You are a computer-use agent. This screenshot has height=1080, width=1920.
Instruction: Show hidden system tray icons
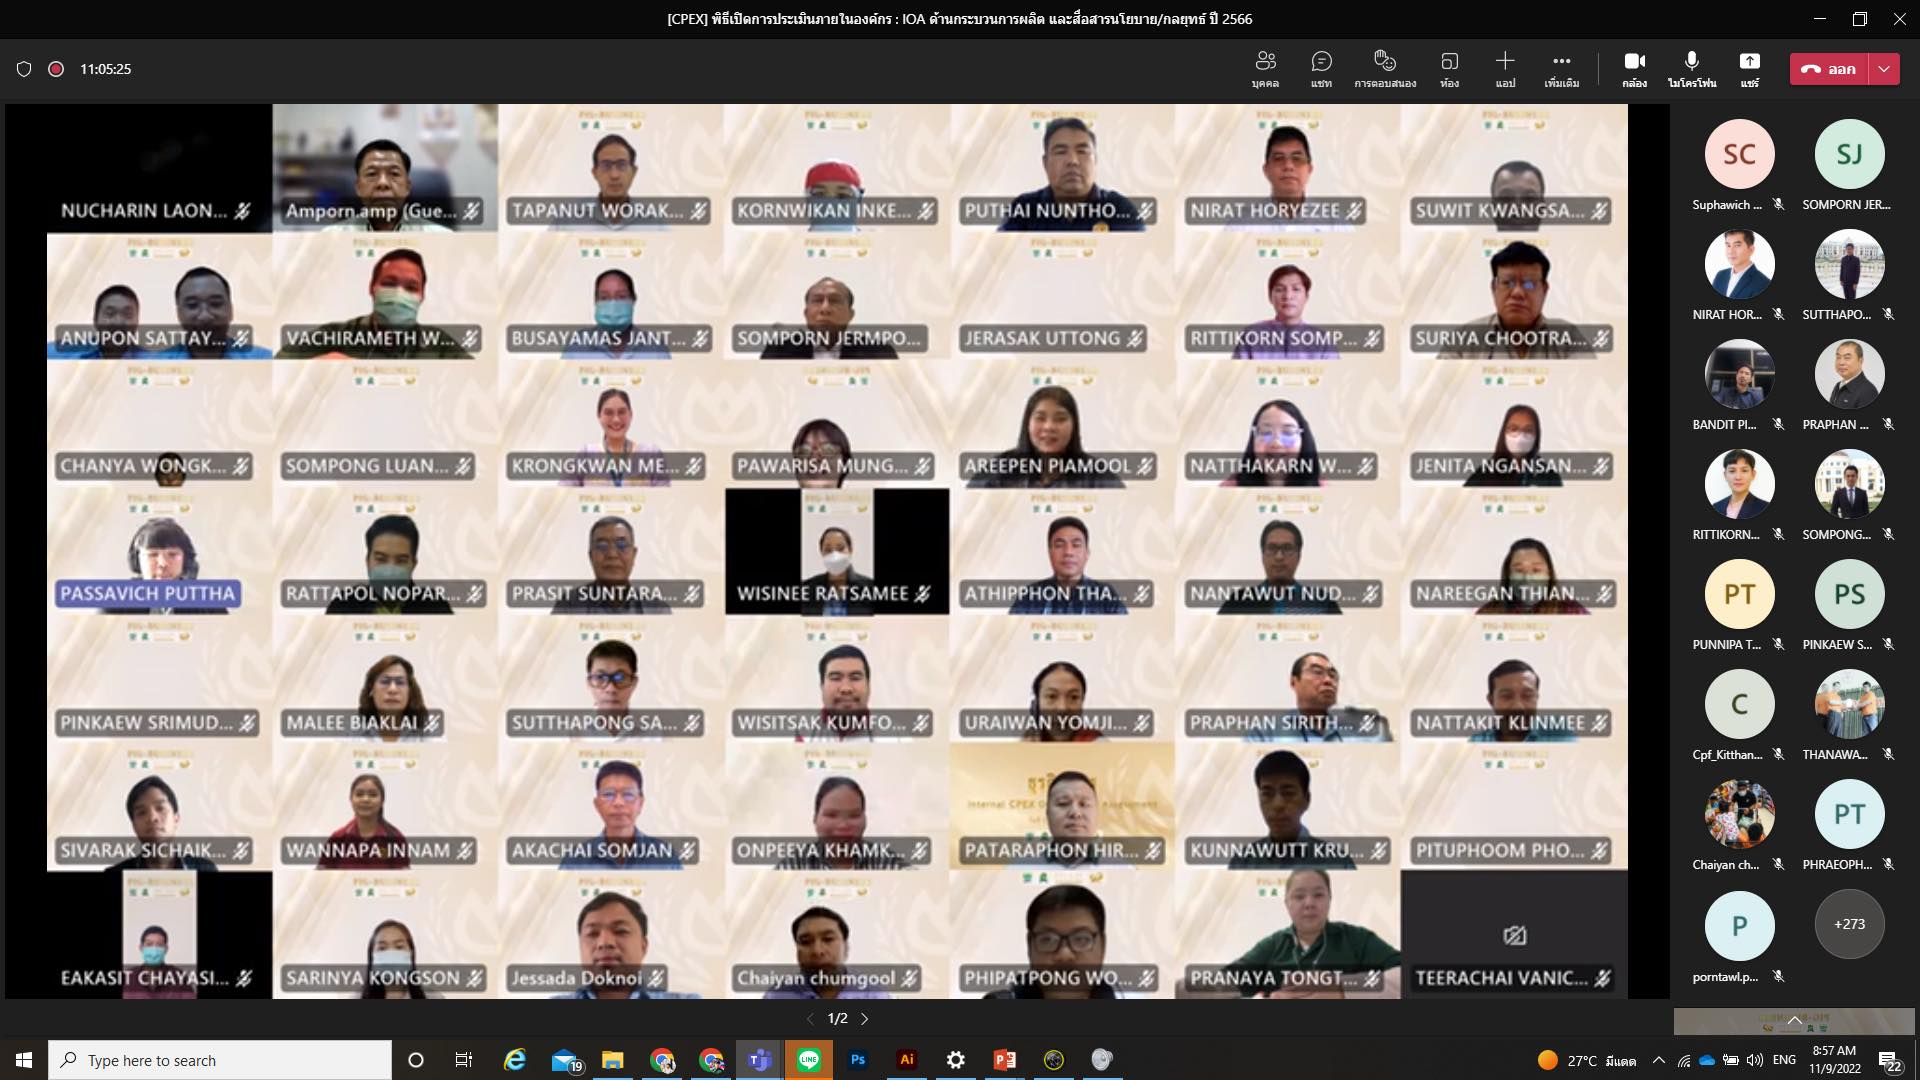[1659, 1060]
